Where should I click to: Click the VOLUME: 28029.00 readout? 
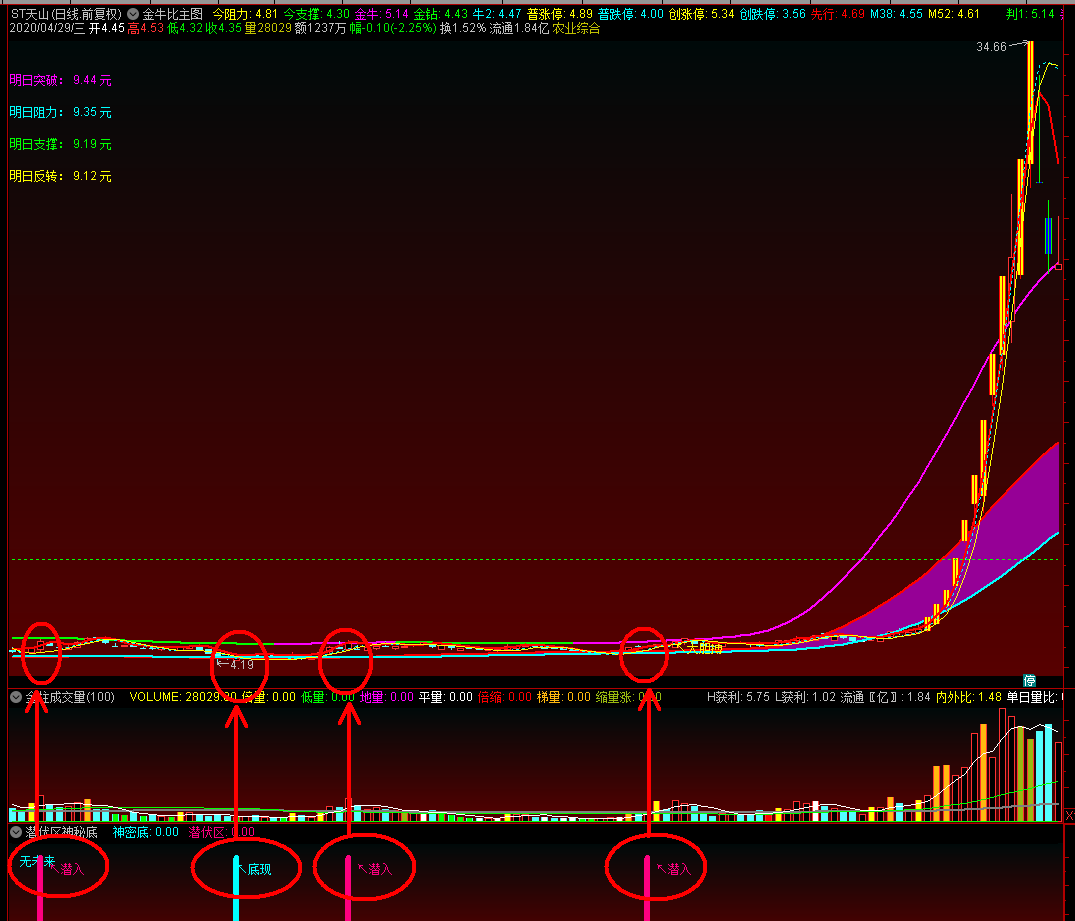tap(183, 697)
